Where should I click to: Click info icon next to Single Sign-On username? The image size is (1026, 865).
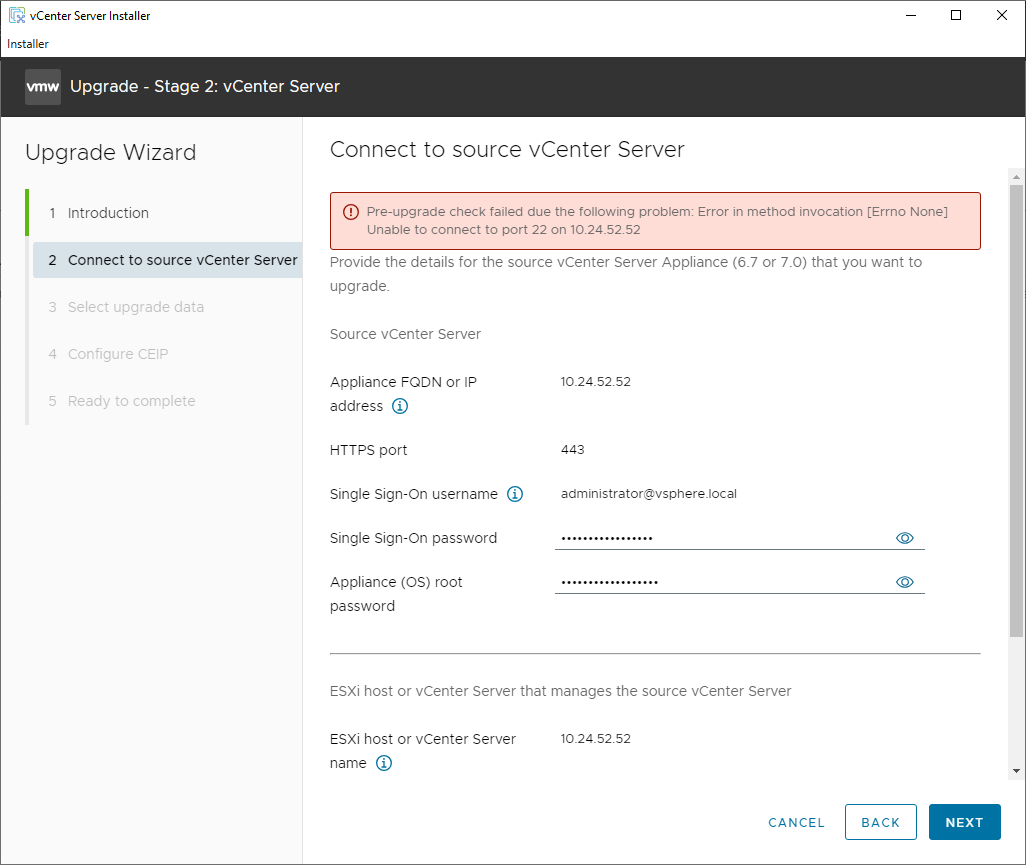(515, 494)
